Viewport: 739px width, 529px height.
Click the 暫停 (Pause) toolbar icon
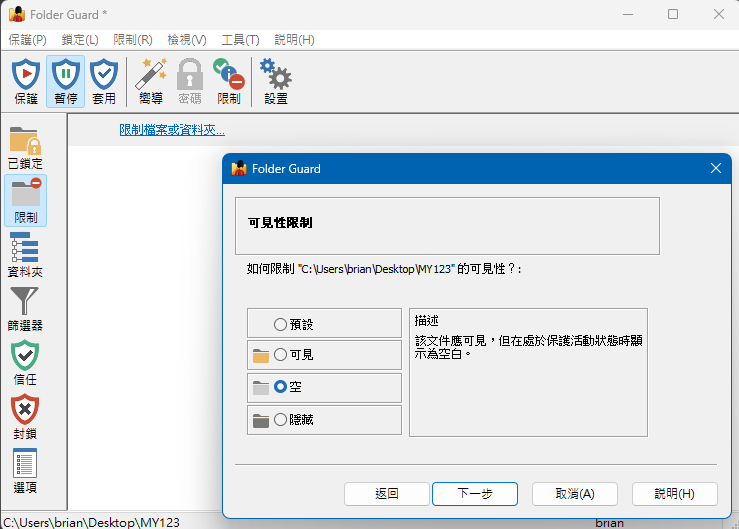(65, 80)
